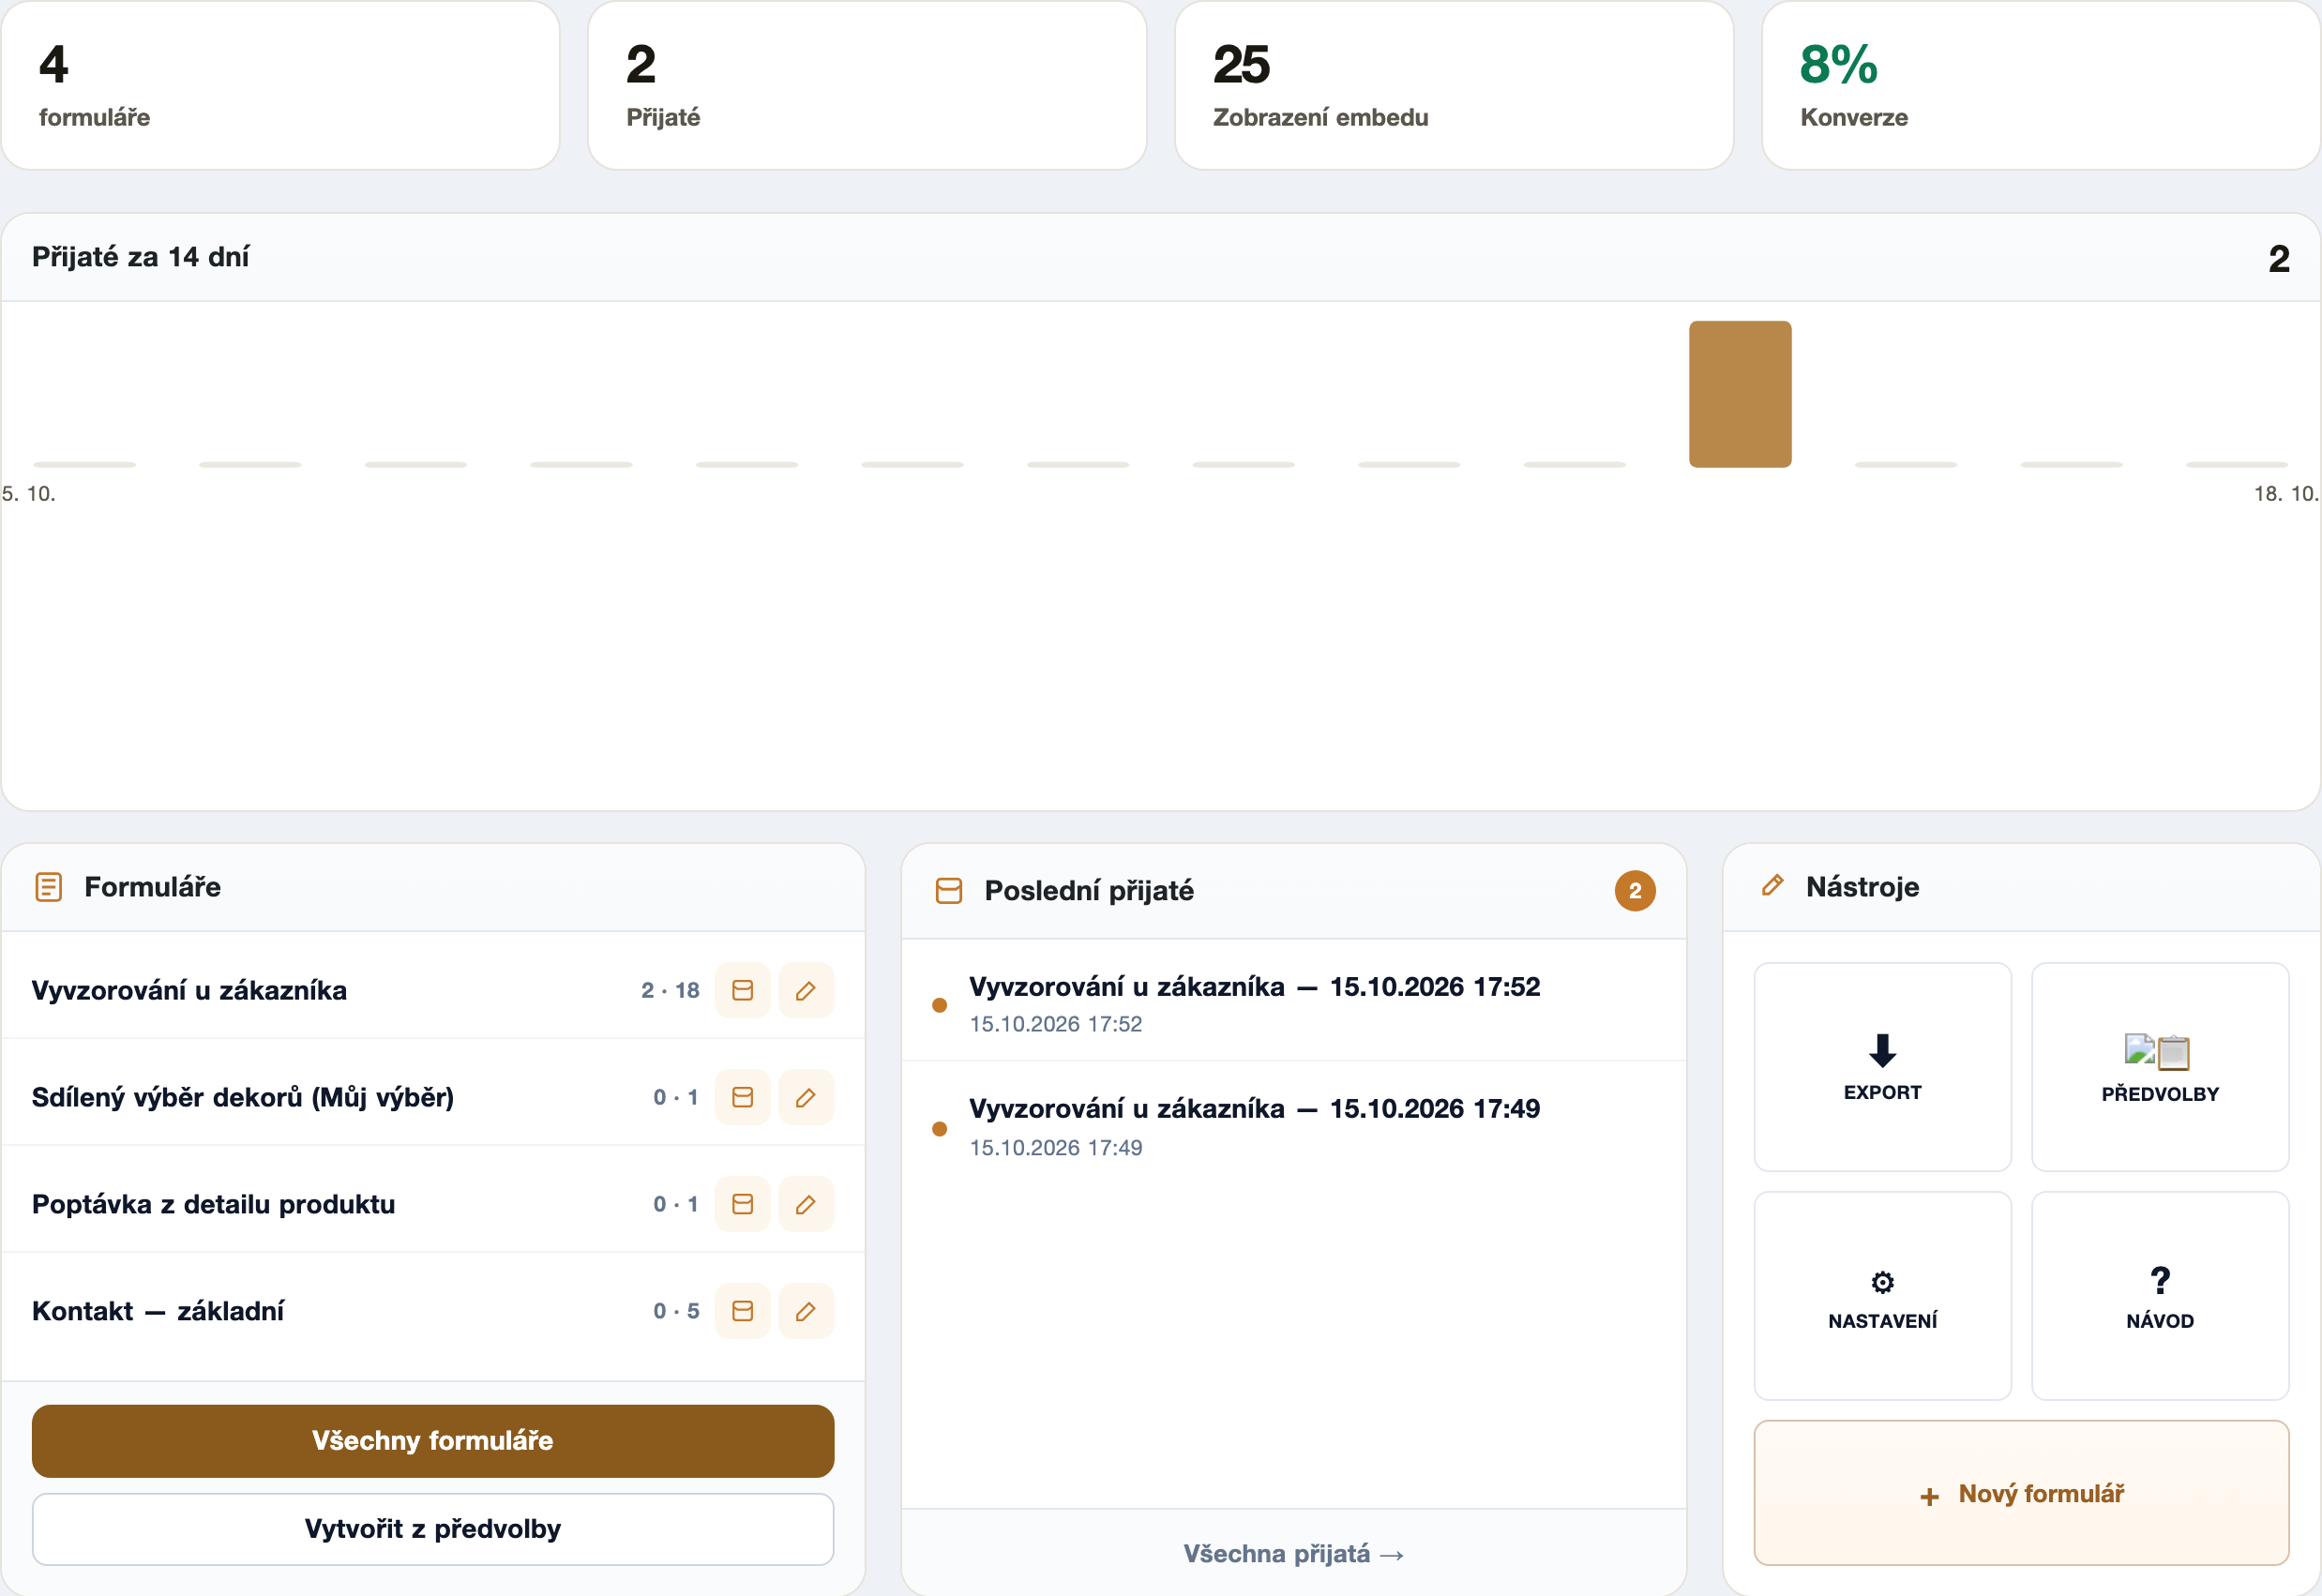The image size is (2322, 1596).
Task: Open the Předvolby tool tile
Action: (x=2160, y=1067)
